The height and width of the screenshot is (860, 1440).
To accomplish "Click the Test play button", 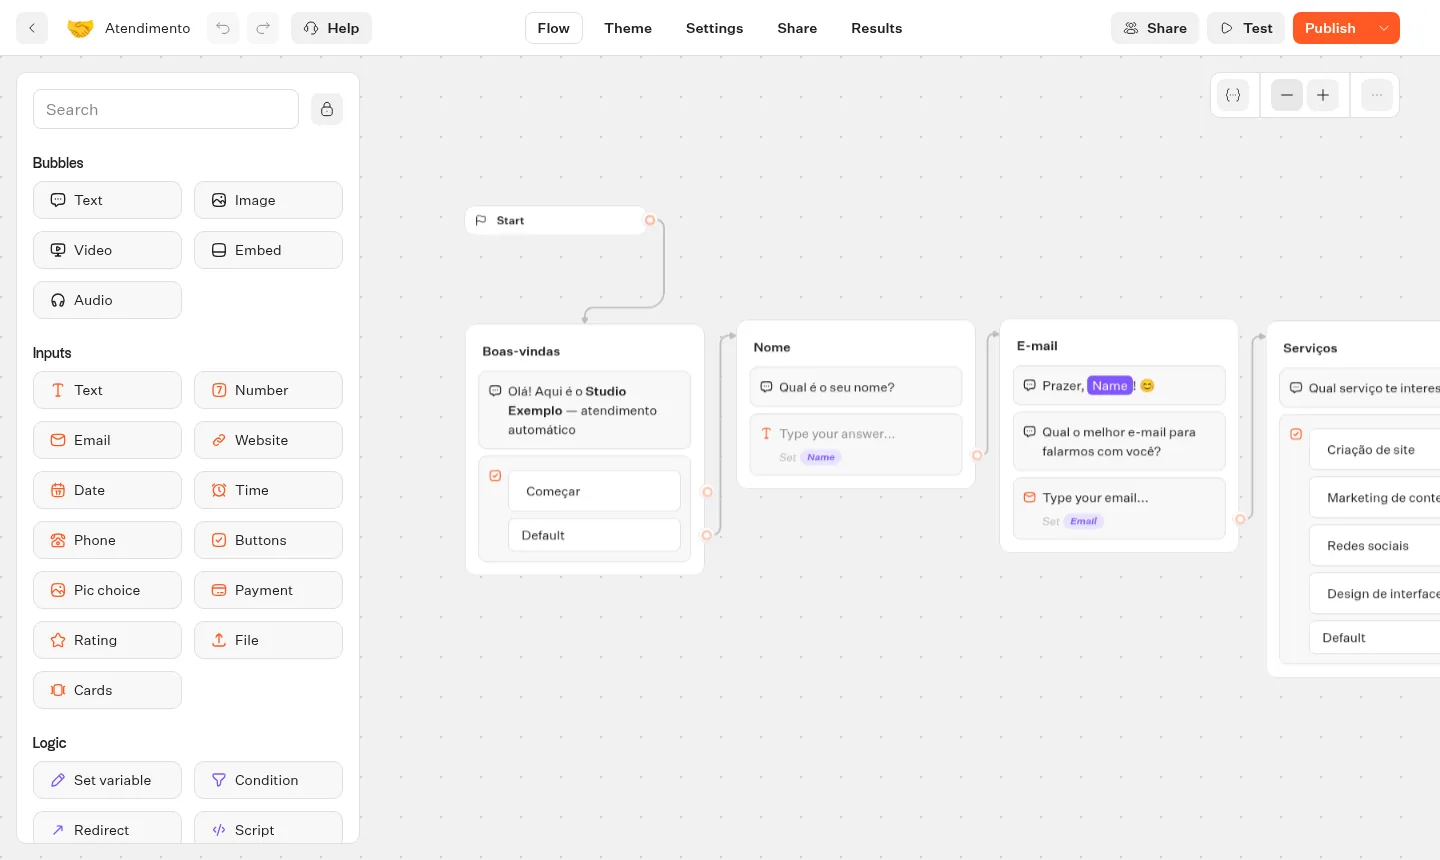I will [x=1246, y=28].
